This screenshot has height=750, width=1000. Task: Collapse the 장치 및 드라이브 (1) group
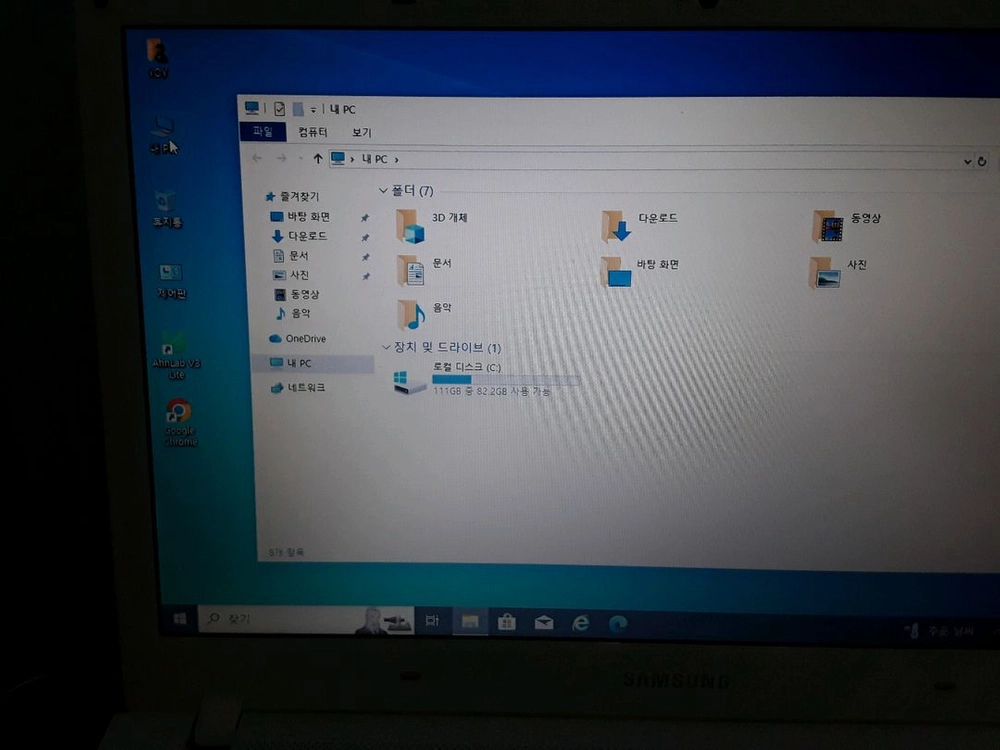click(x=385, y=348)
